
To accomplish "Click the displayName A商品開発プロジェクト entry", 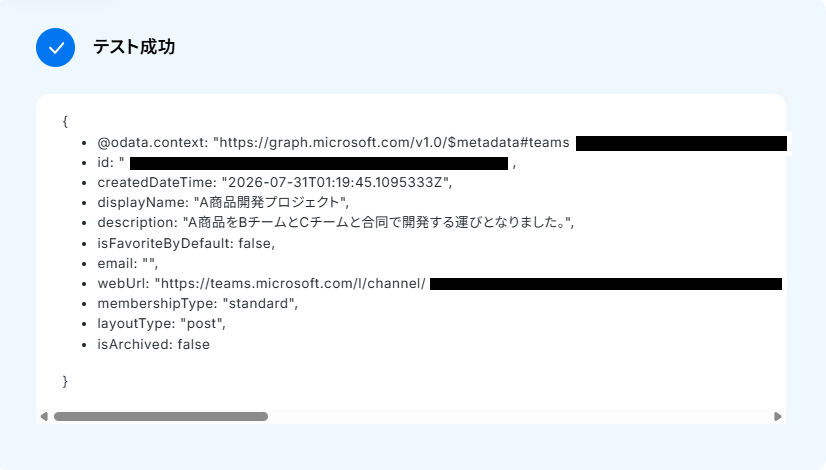I will (223, 202).
